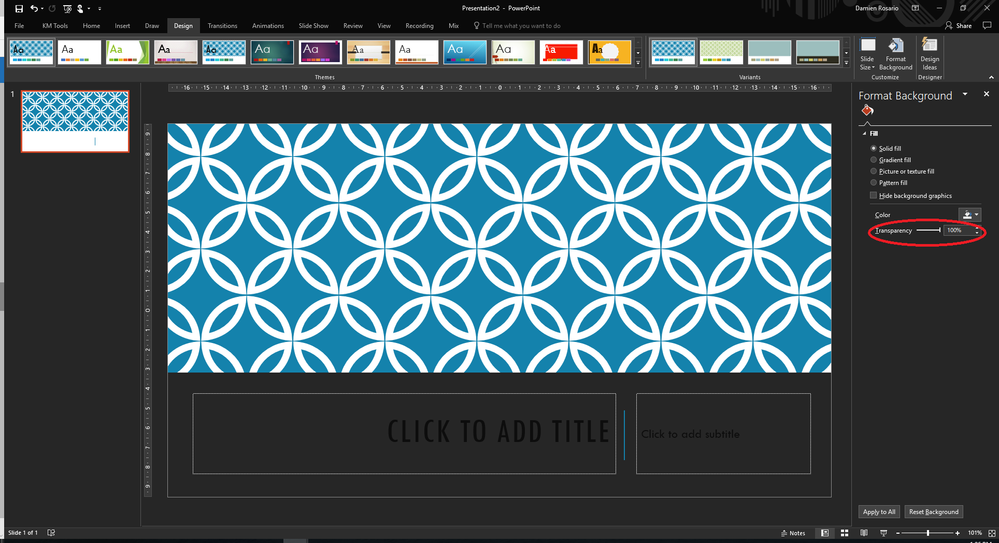999x543 pixels.
Task: Click zoom in plus button
Action: coord(957,533)
